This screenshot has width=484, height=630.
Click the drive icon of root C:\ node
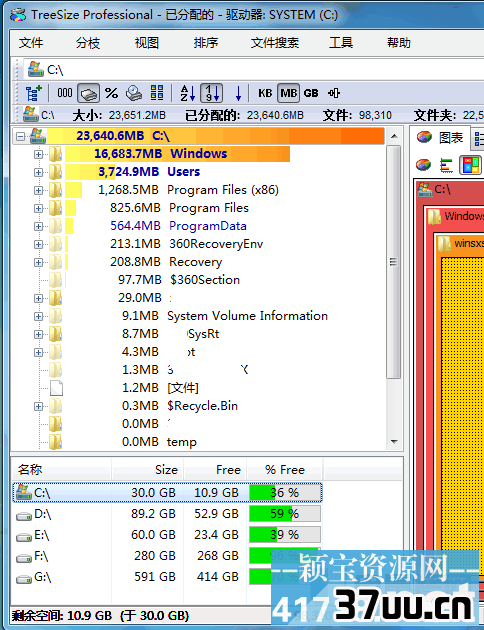tap(37, 136)
